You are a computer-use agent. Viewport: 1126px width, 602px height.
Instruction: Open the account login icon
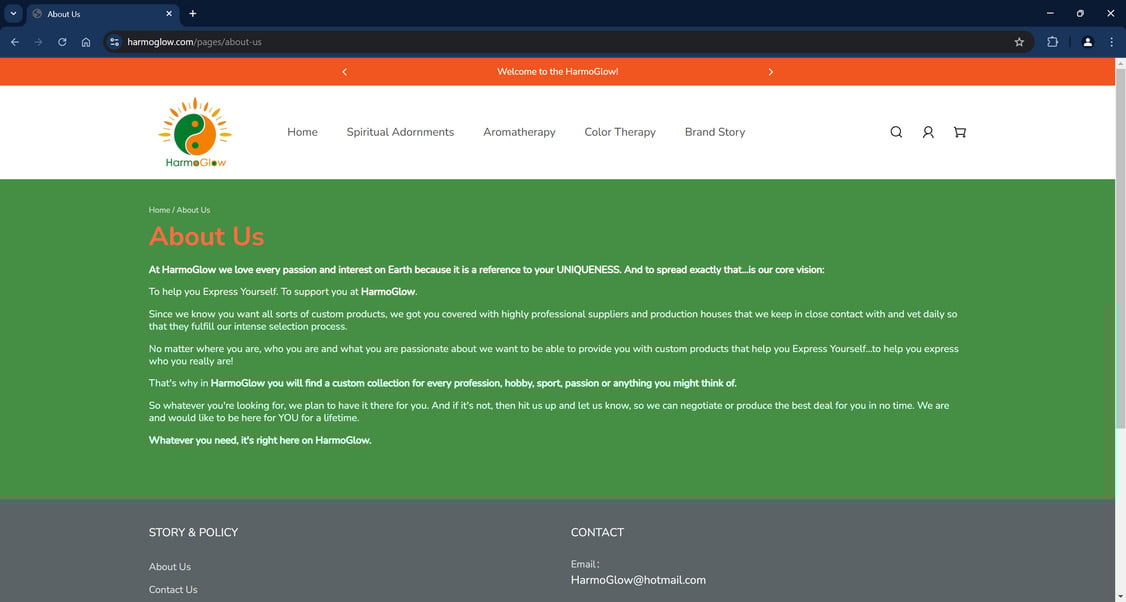tap(928, 132)
